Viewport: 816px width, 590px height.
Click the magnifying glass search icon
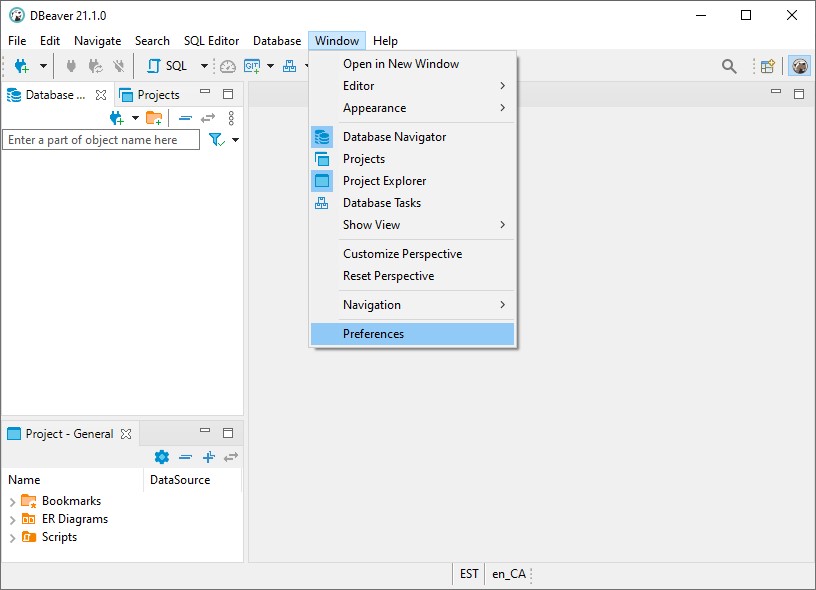tap(729, 66)
